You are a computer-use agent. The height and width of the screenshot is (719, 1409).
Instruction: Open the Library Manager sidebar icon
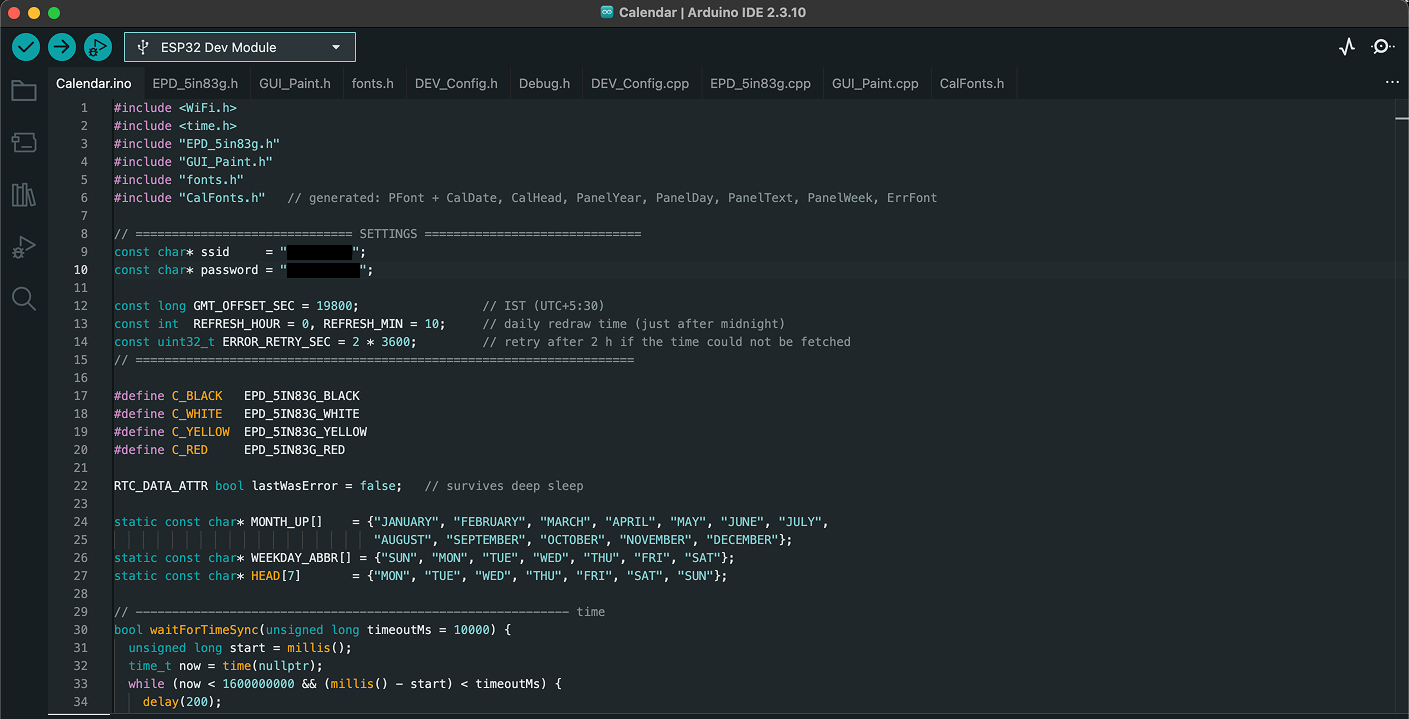tap(24, 194)
